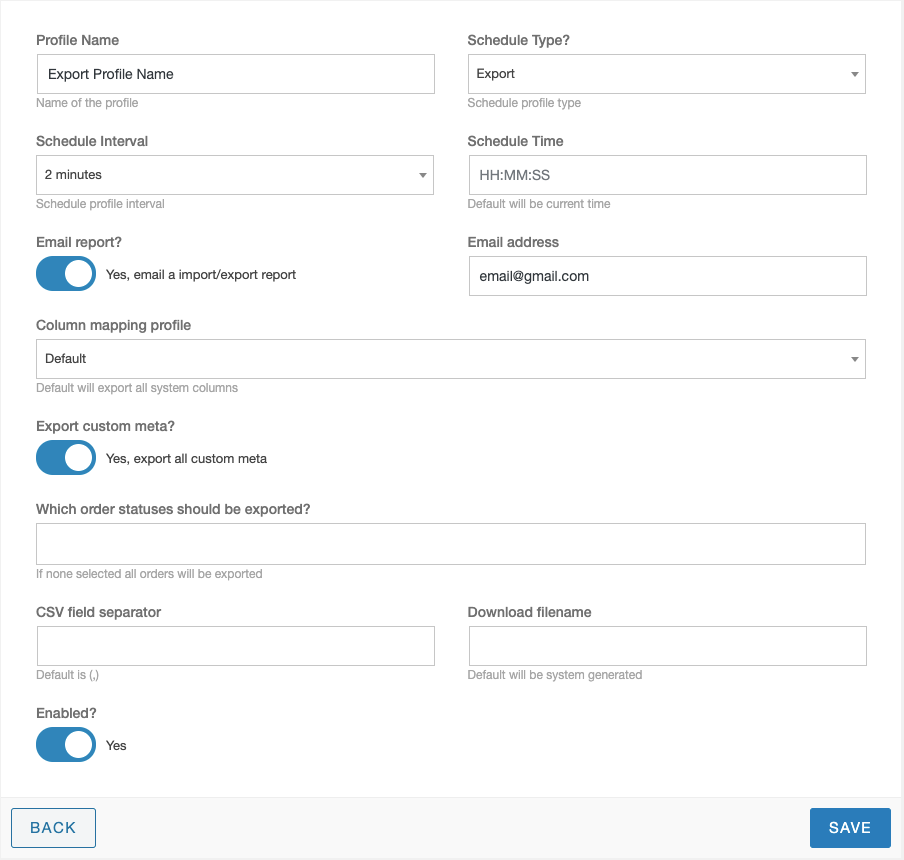Open the Schedule Type Export dropdown
This screenshot has width=904, height=860.
pos(666,74)
